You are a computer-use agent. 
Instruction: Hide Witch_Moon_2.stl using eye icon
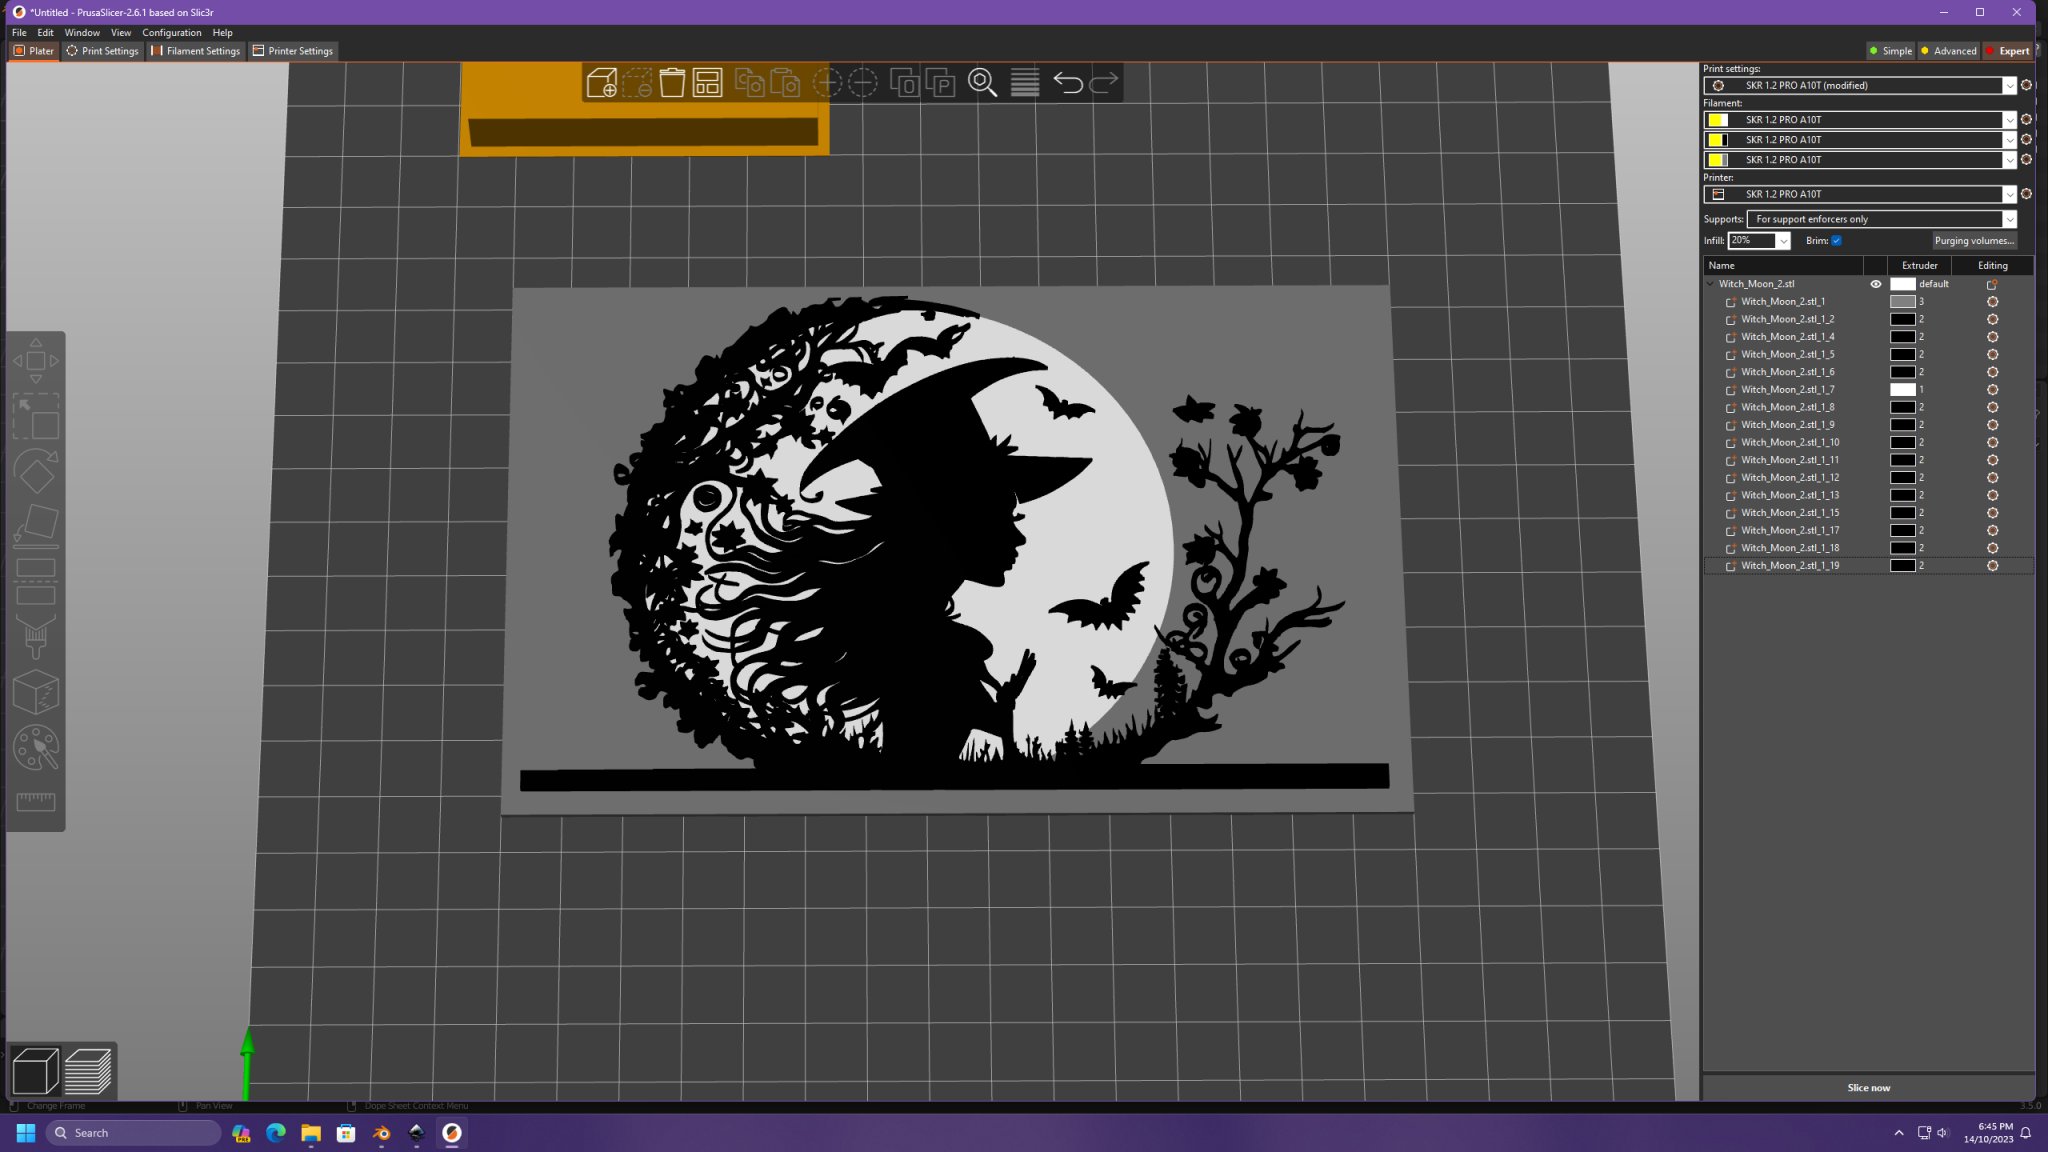click(x=1875, y=284)
